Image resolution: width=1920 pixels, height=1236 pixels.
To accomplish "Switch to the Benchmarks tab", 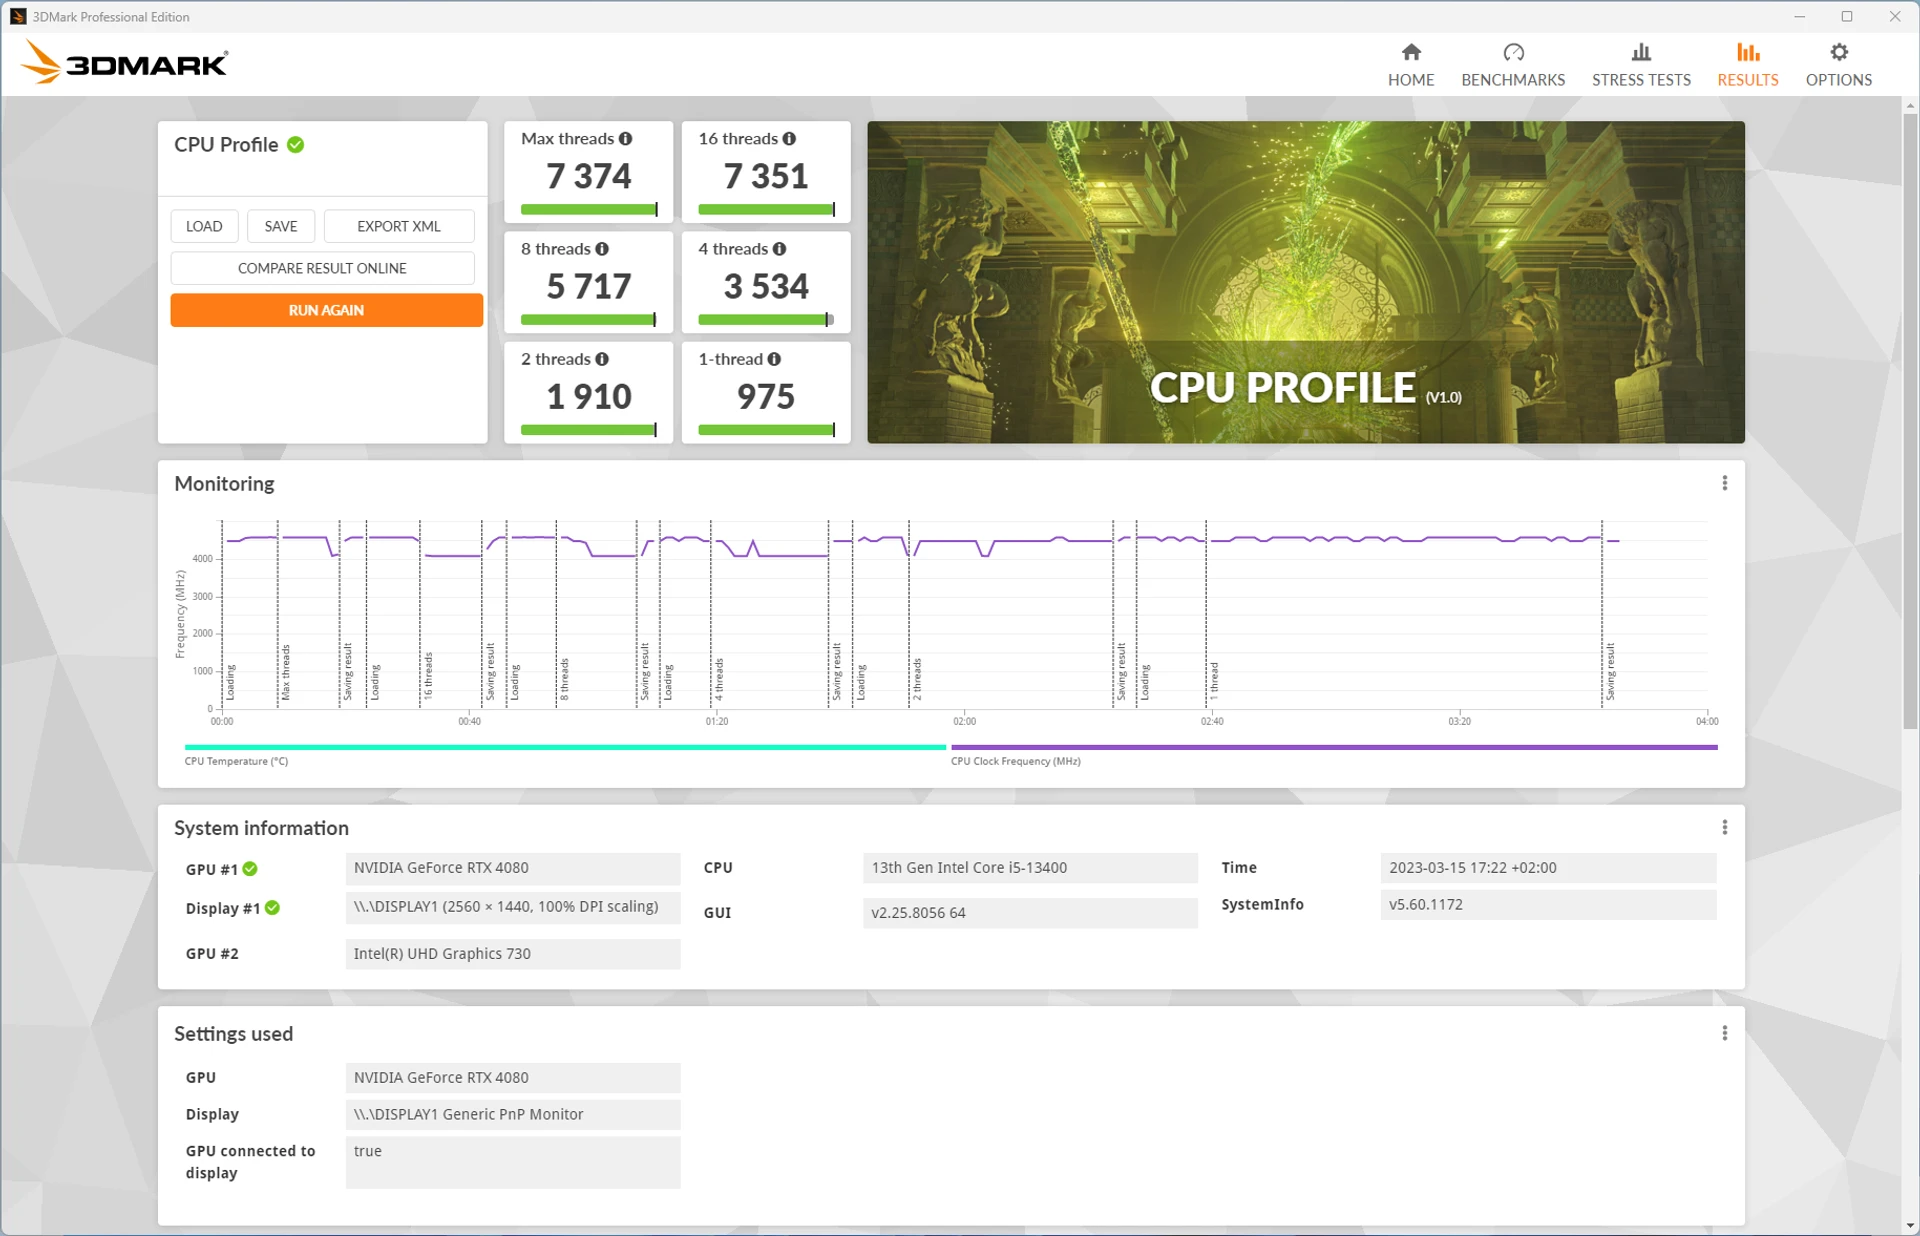I will click(1512, 65).
